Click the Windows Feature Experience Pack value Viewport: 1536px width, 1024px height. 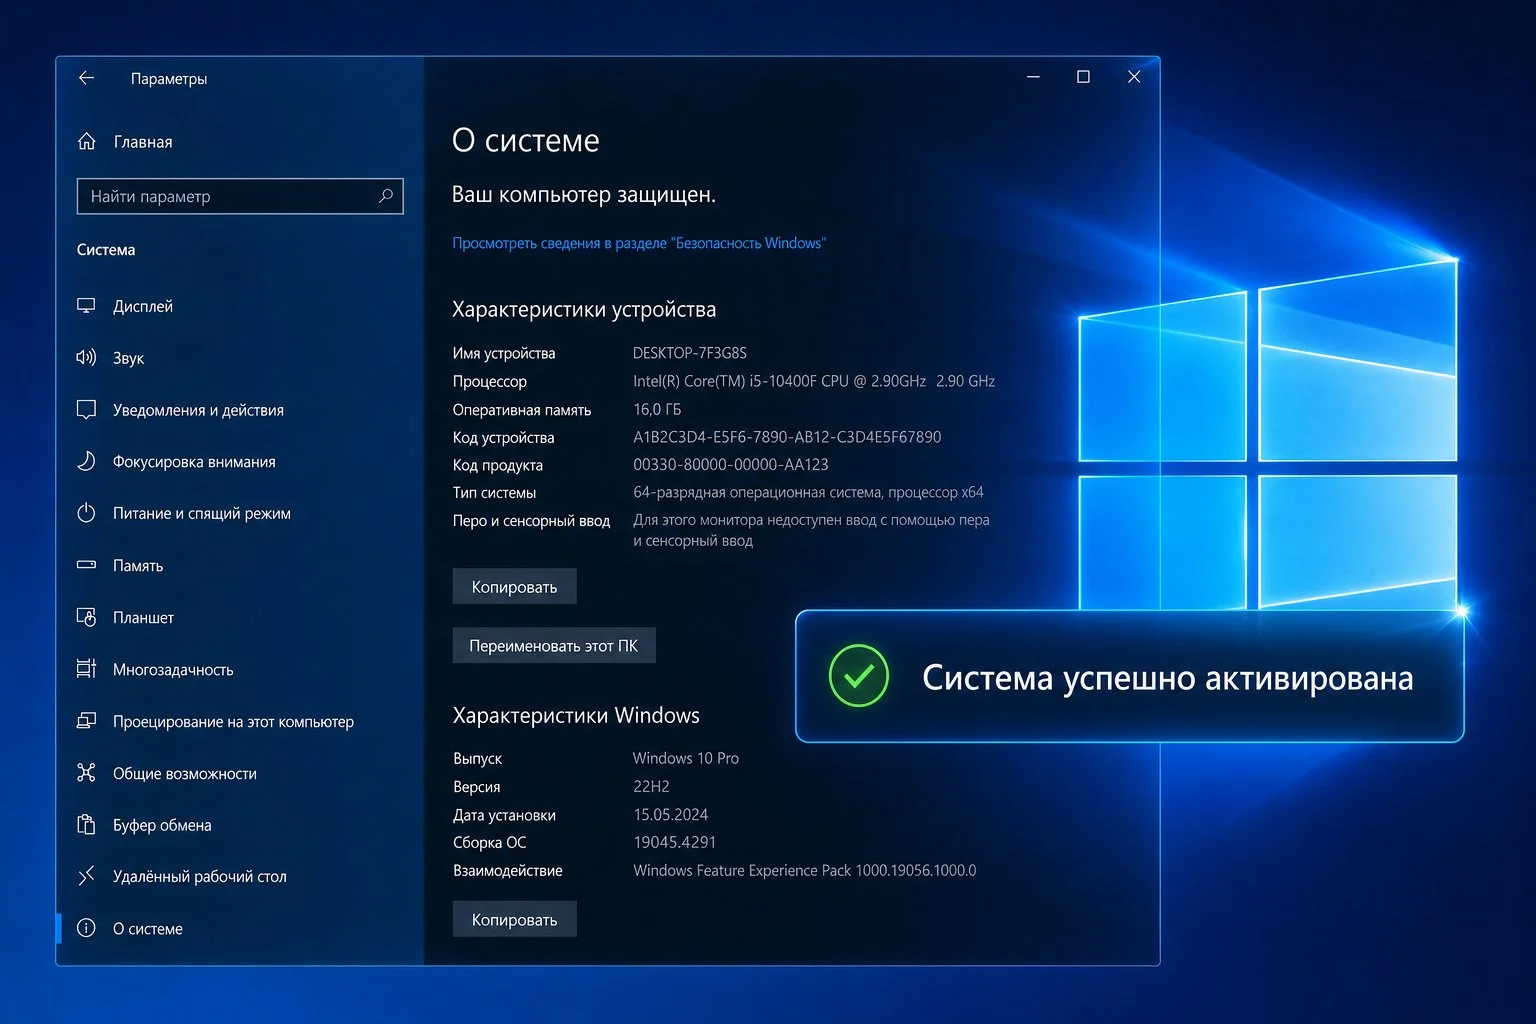point(805,870)
